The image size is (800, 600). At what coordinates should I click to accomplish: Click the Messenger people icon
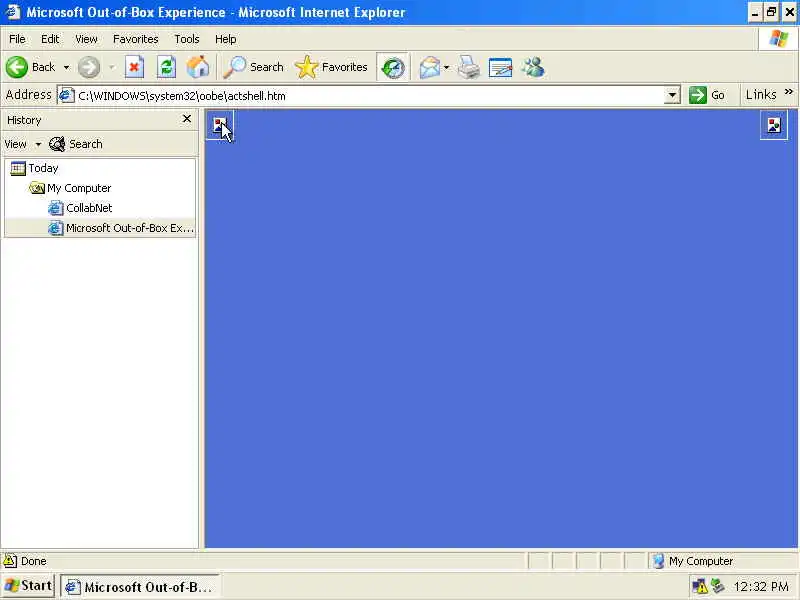coord(533,67)
